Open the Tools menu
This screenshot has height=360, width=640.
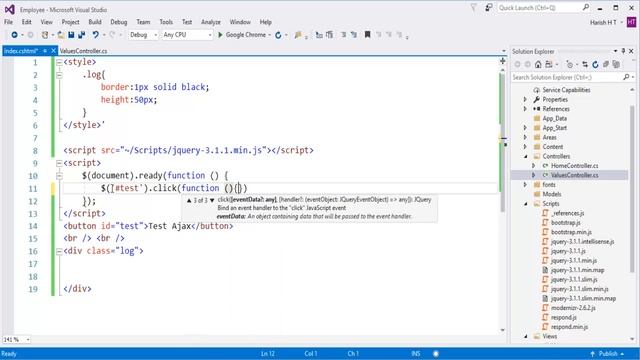tap(166, 22)
